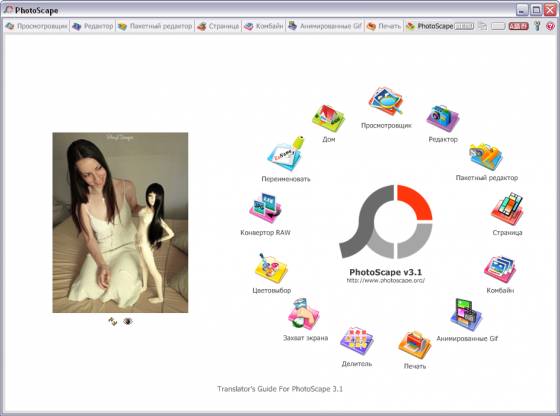
Task: Click the Дом house icon
Action: pos(328,118)
